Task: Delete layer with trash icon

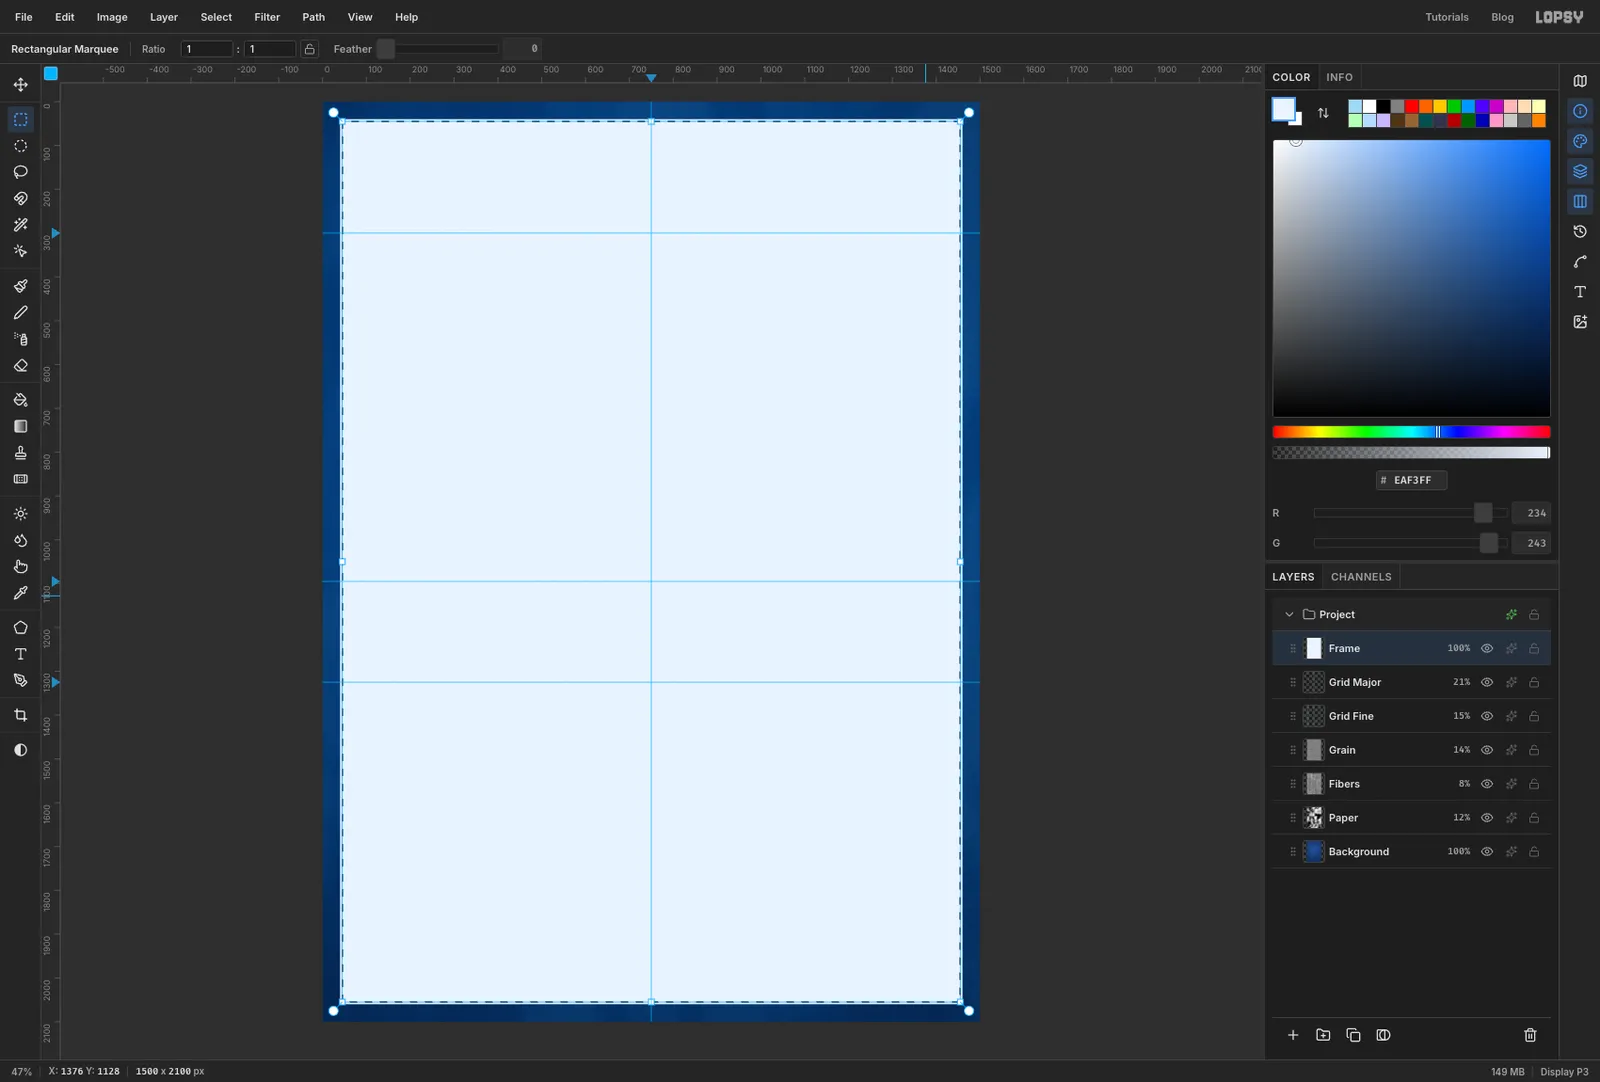Action: tap(1530, 1035)
